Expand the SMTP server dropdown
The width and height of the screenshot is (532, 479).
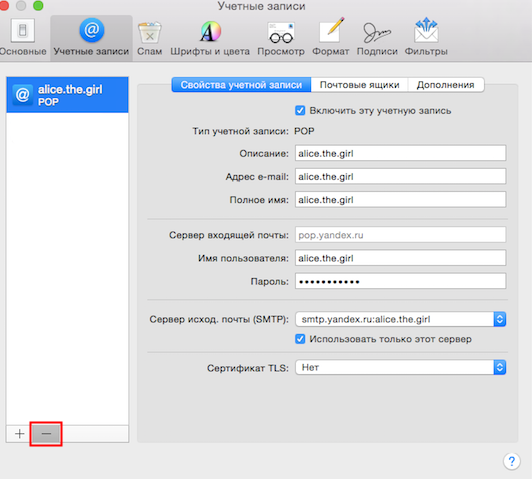(x=401, y=319)
